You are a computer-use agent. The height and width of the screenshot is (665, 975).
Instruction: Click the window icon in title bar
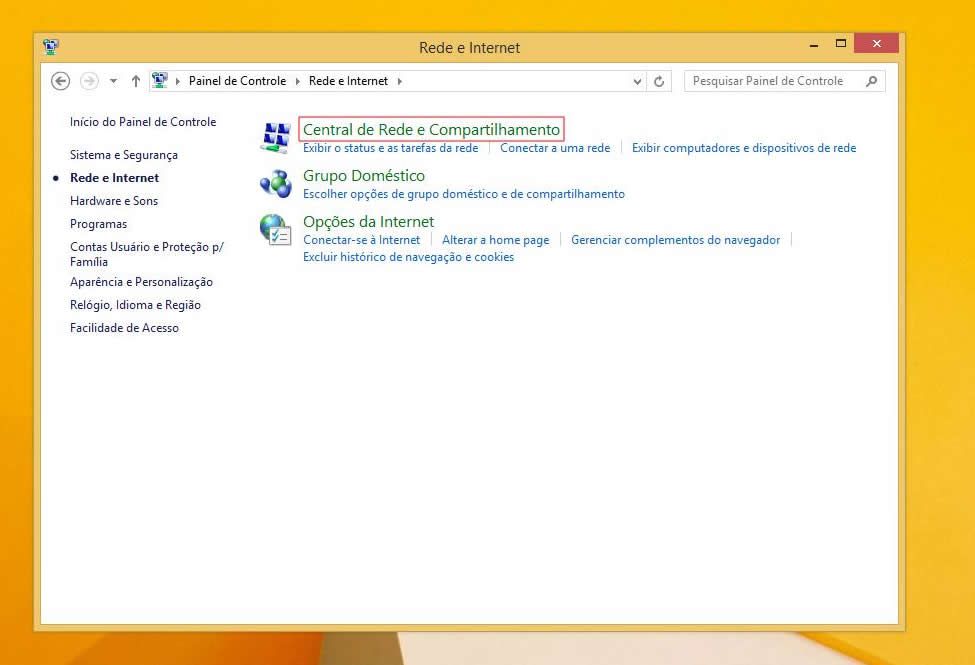click(52, 46)
